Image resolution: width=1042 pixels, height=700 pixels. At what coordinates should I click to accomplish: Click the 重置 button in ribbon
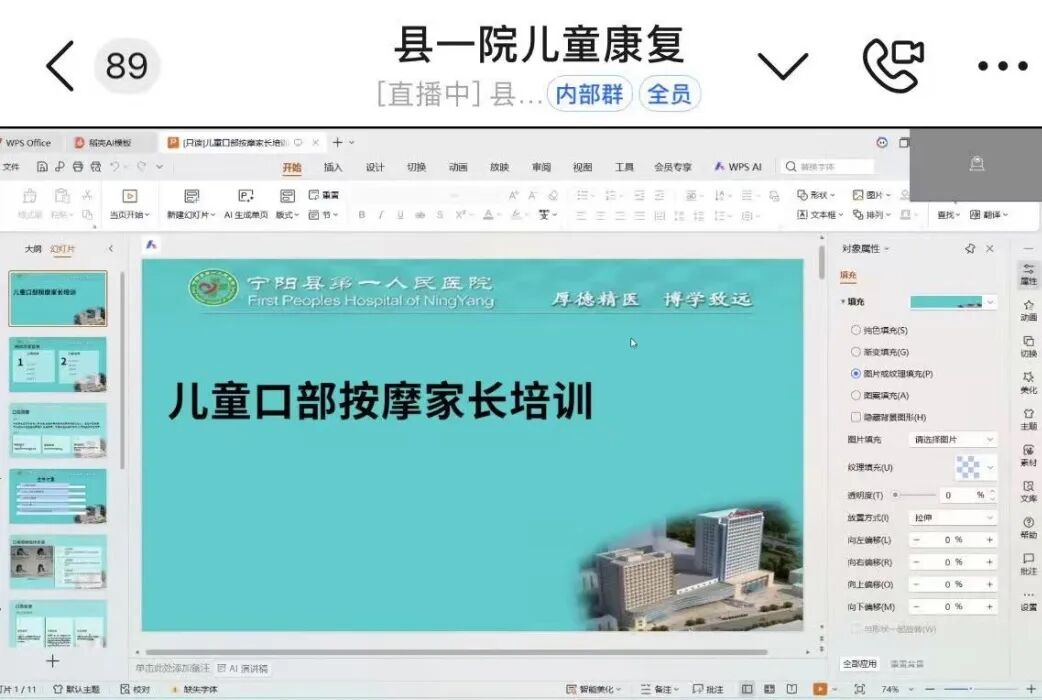pos(324,195)
